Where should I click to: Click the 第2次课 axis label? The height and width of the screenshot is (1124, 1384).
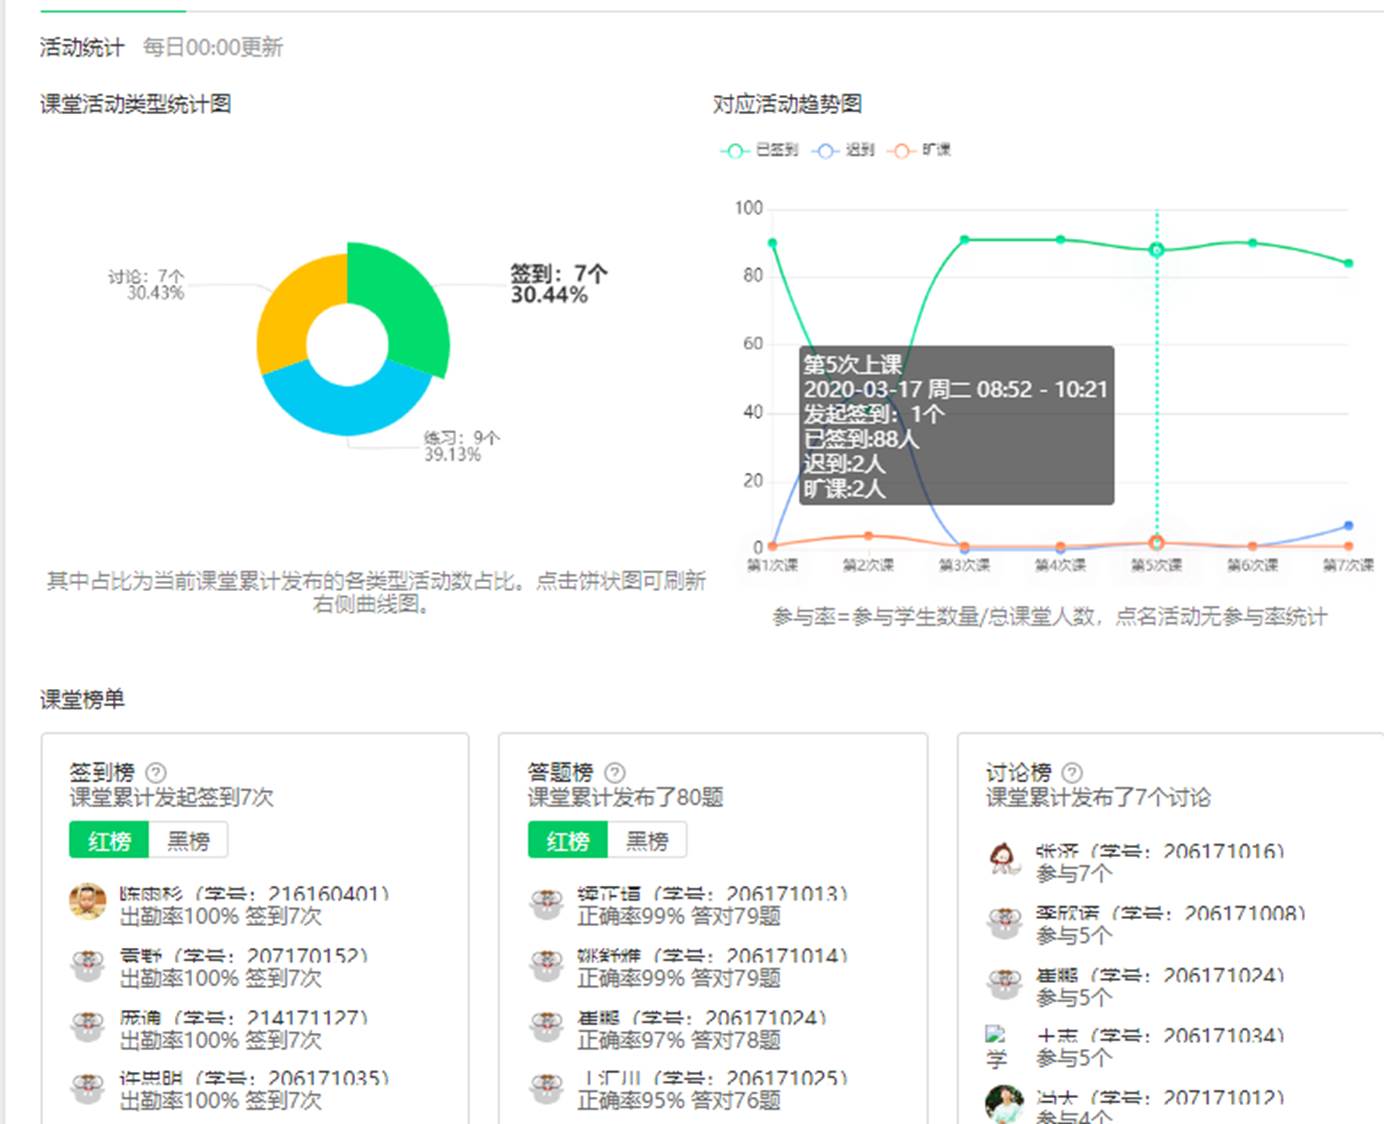click(868, 565)
